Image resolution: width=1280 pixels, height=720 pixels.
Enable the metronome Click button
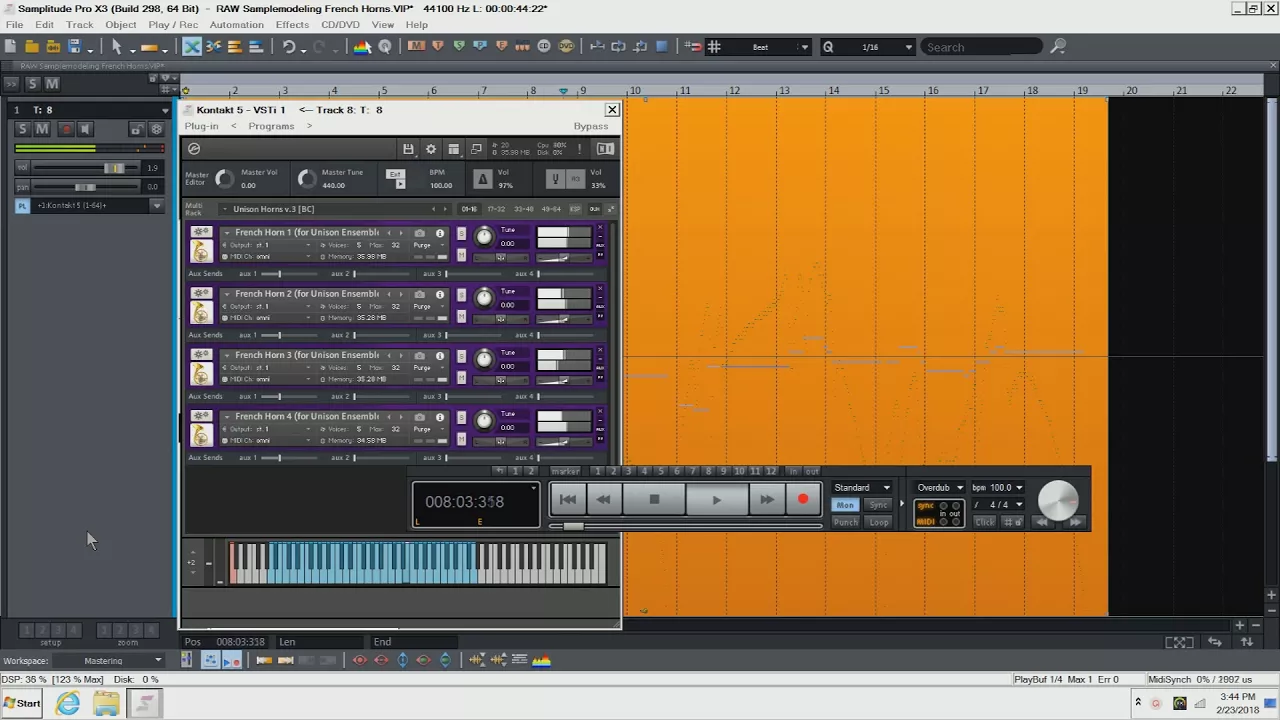click(x=985, y=522)
